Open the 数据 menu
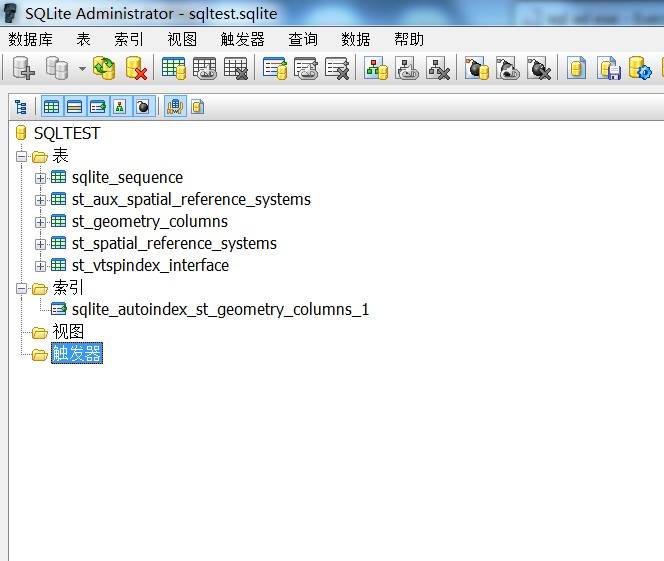664x561 pixels. (x=356, y=39)
